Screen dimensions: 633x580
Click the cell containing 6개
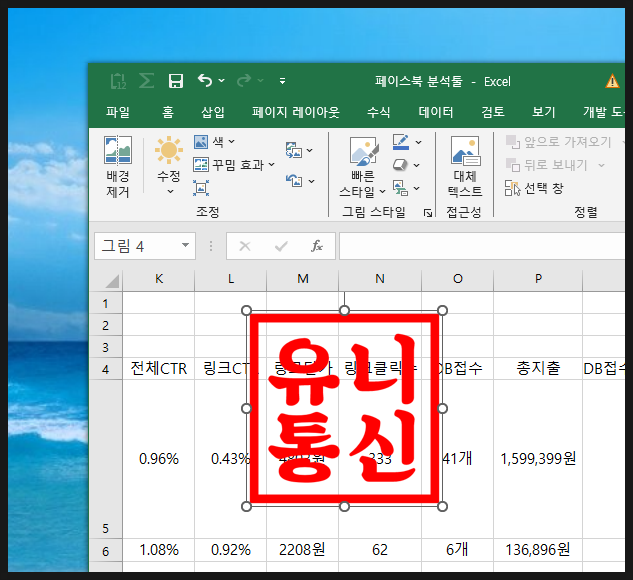click(x=457, y=550)
